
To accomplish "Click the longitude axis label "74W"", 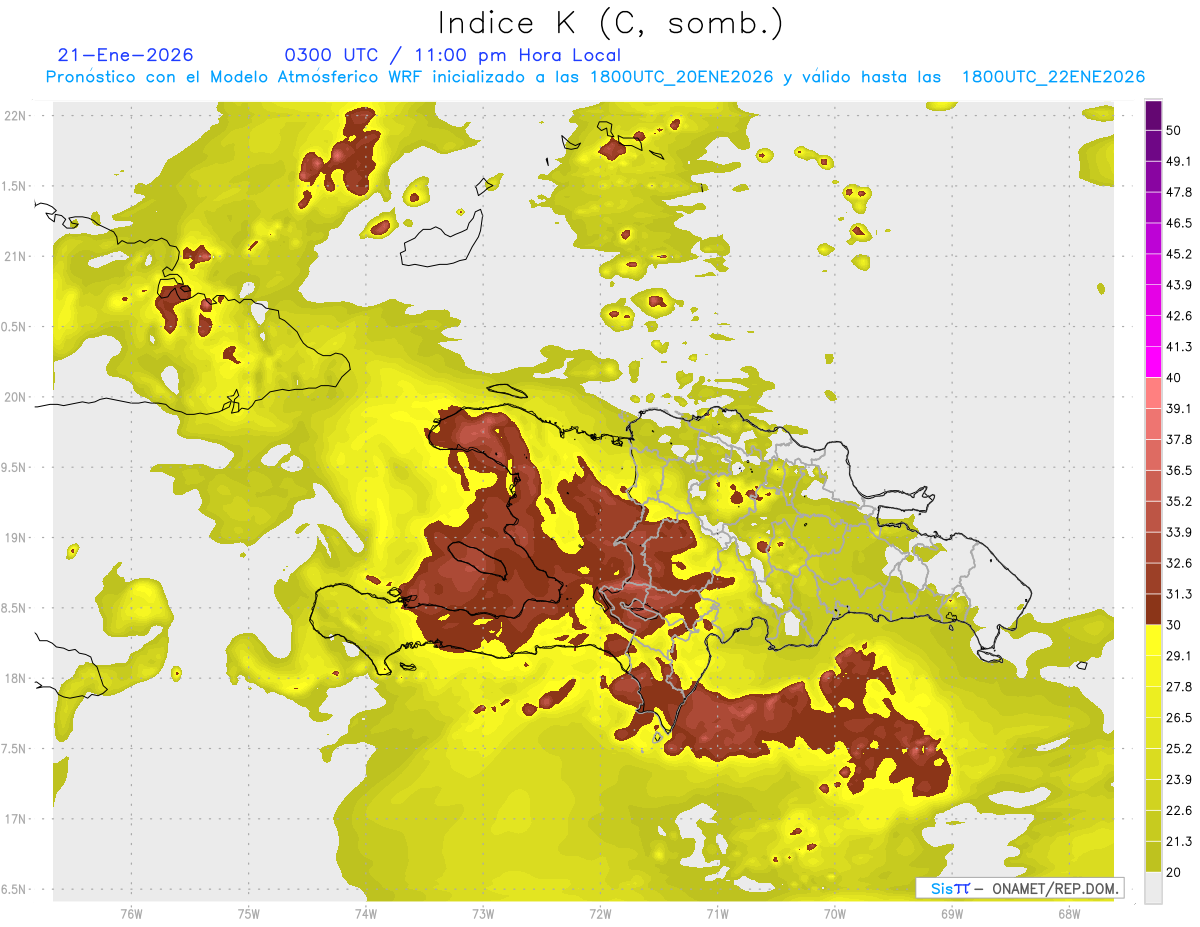I will (366, 914).
